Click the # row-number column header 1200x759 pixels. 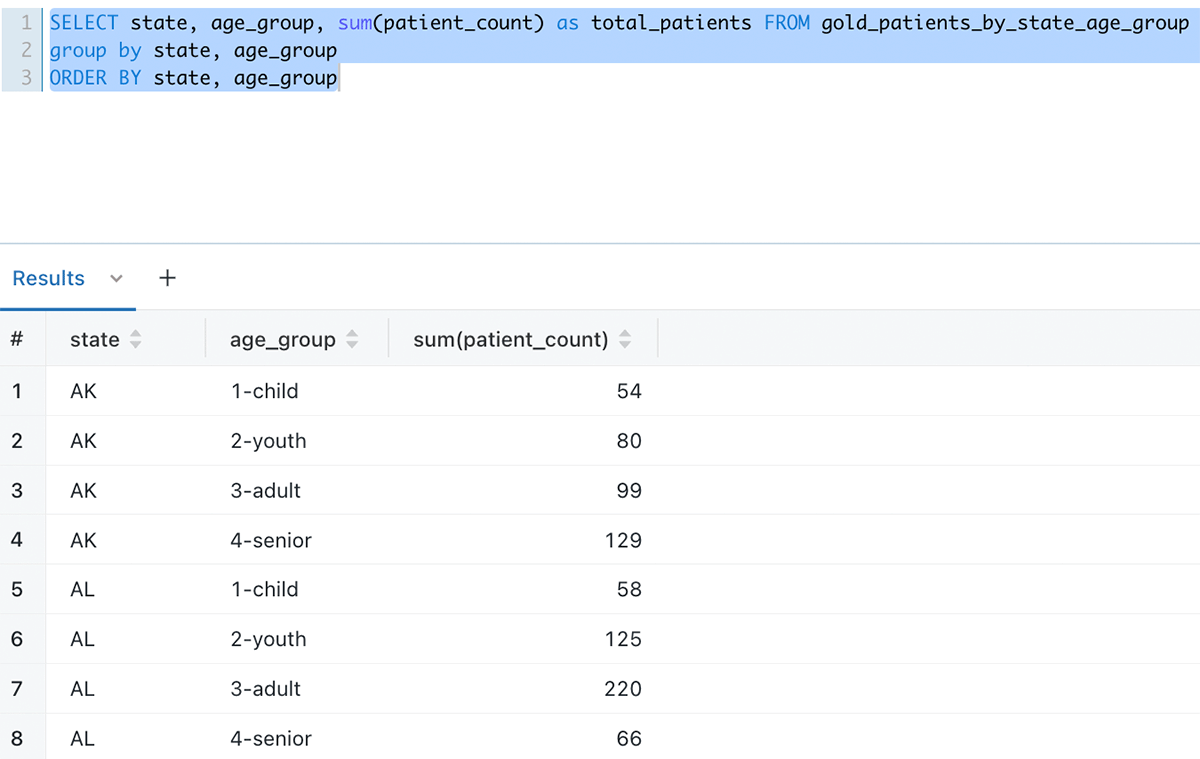point(16,339)
